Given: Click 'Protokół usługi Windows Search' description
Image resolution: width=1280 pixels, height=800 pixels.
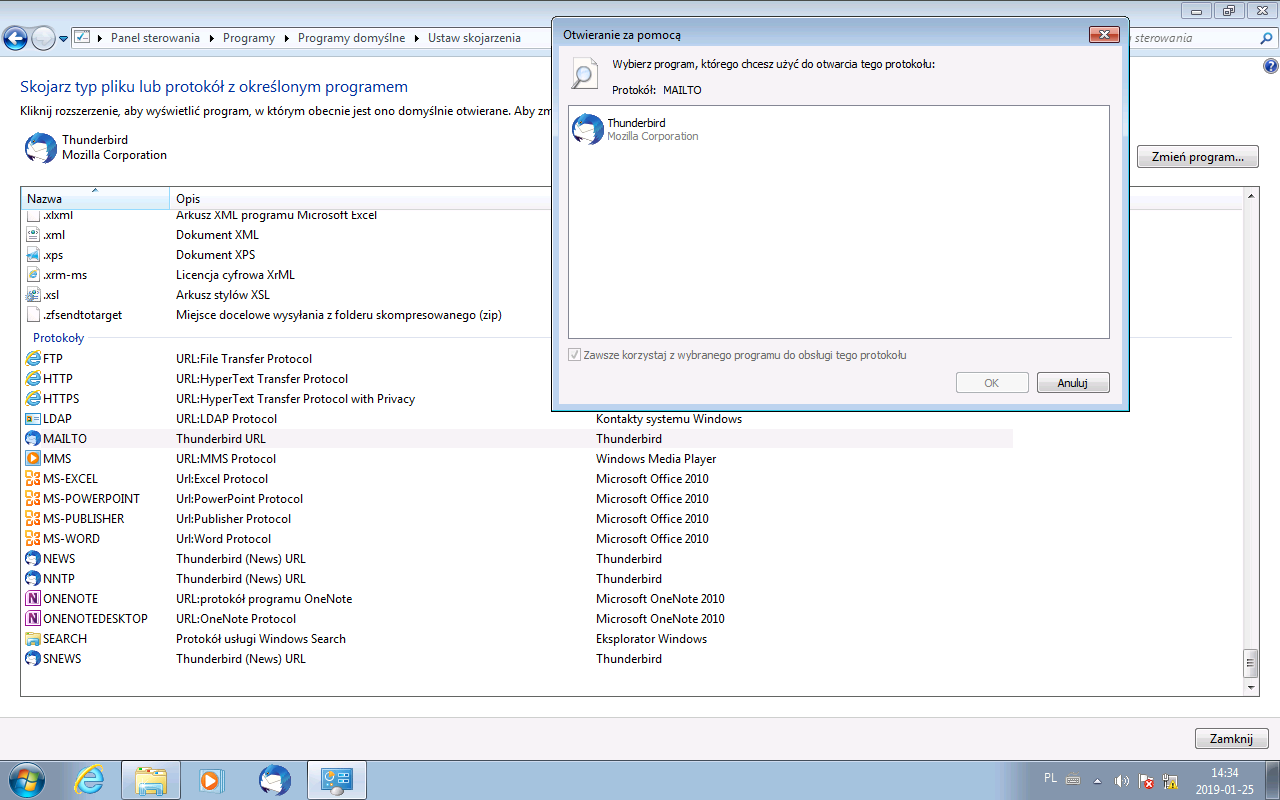Looking at the screenshot, I should tap(261, 639).
